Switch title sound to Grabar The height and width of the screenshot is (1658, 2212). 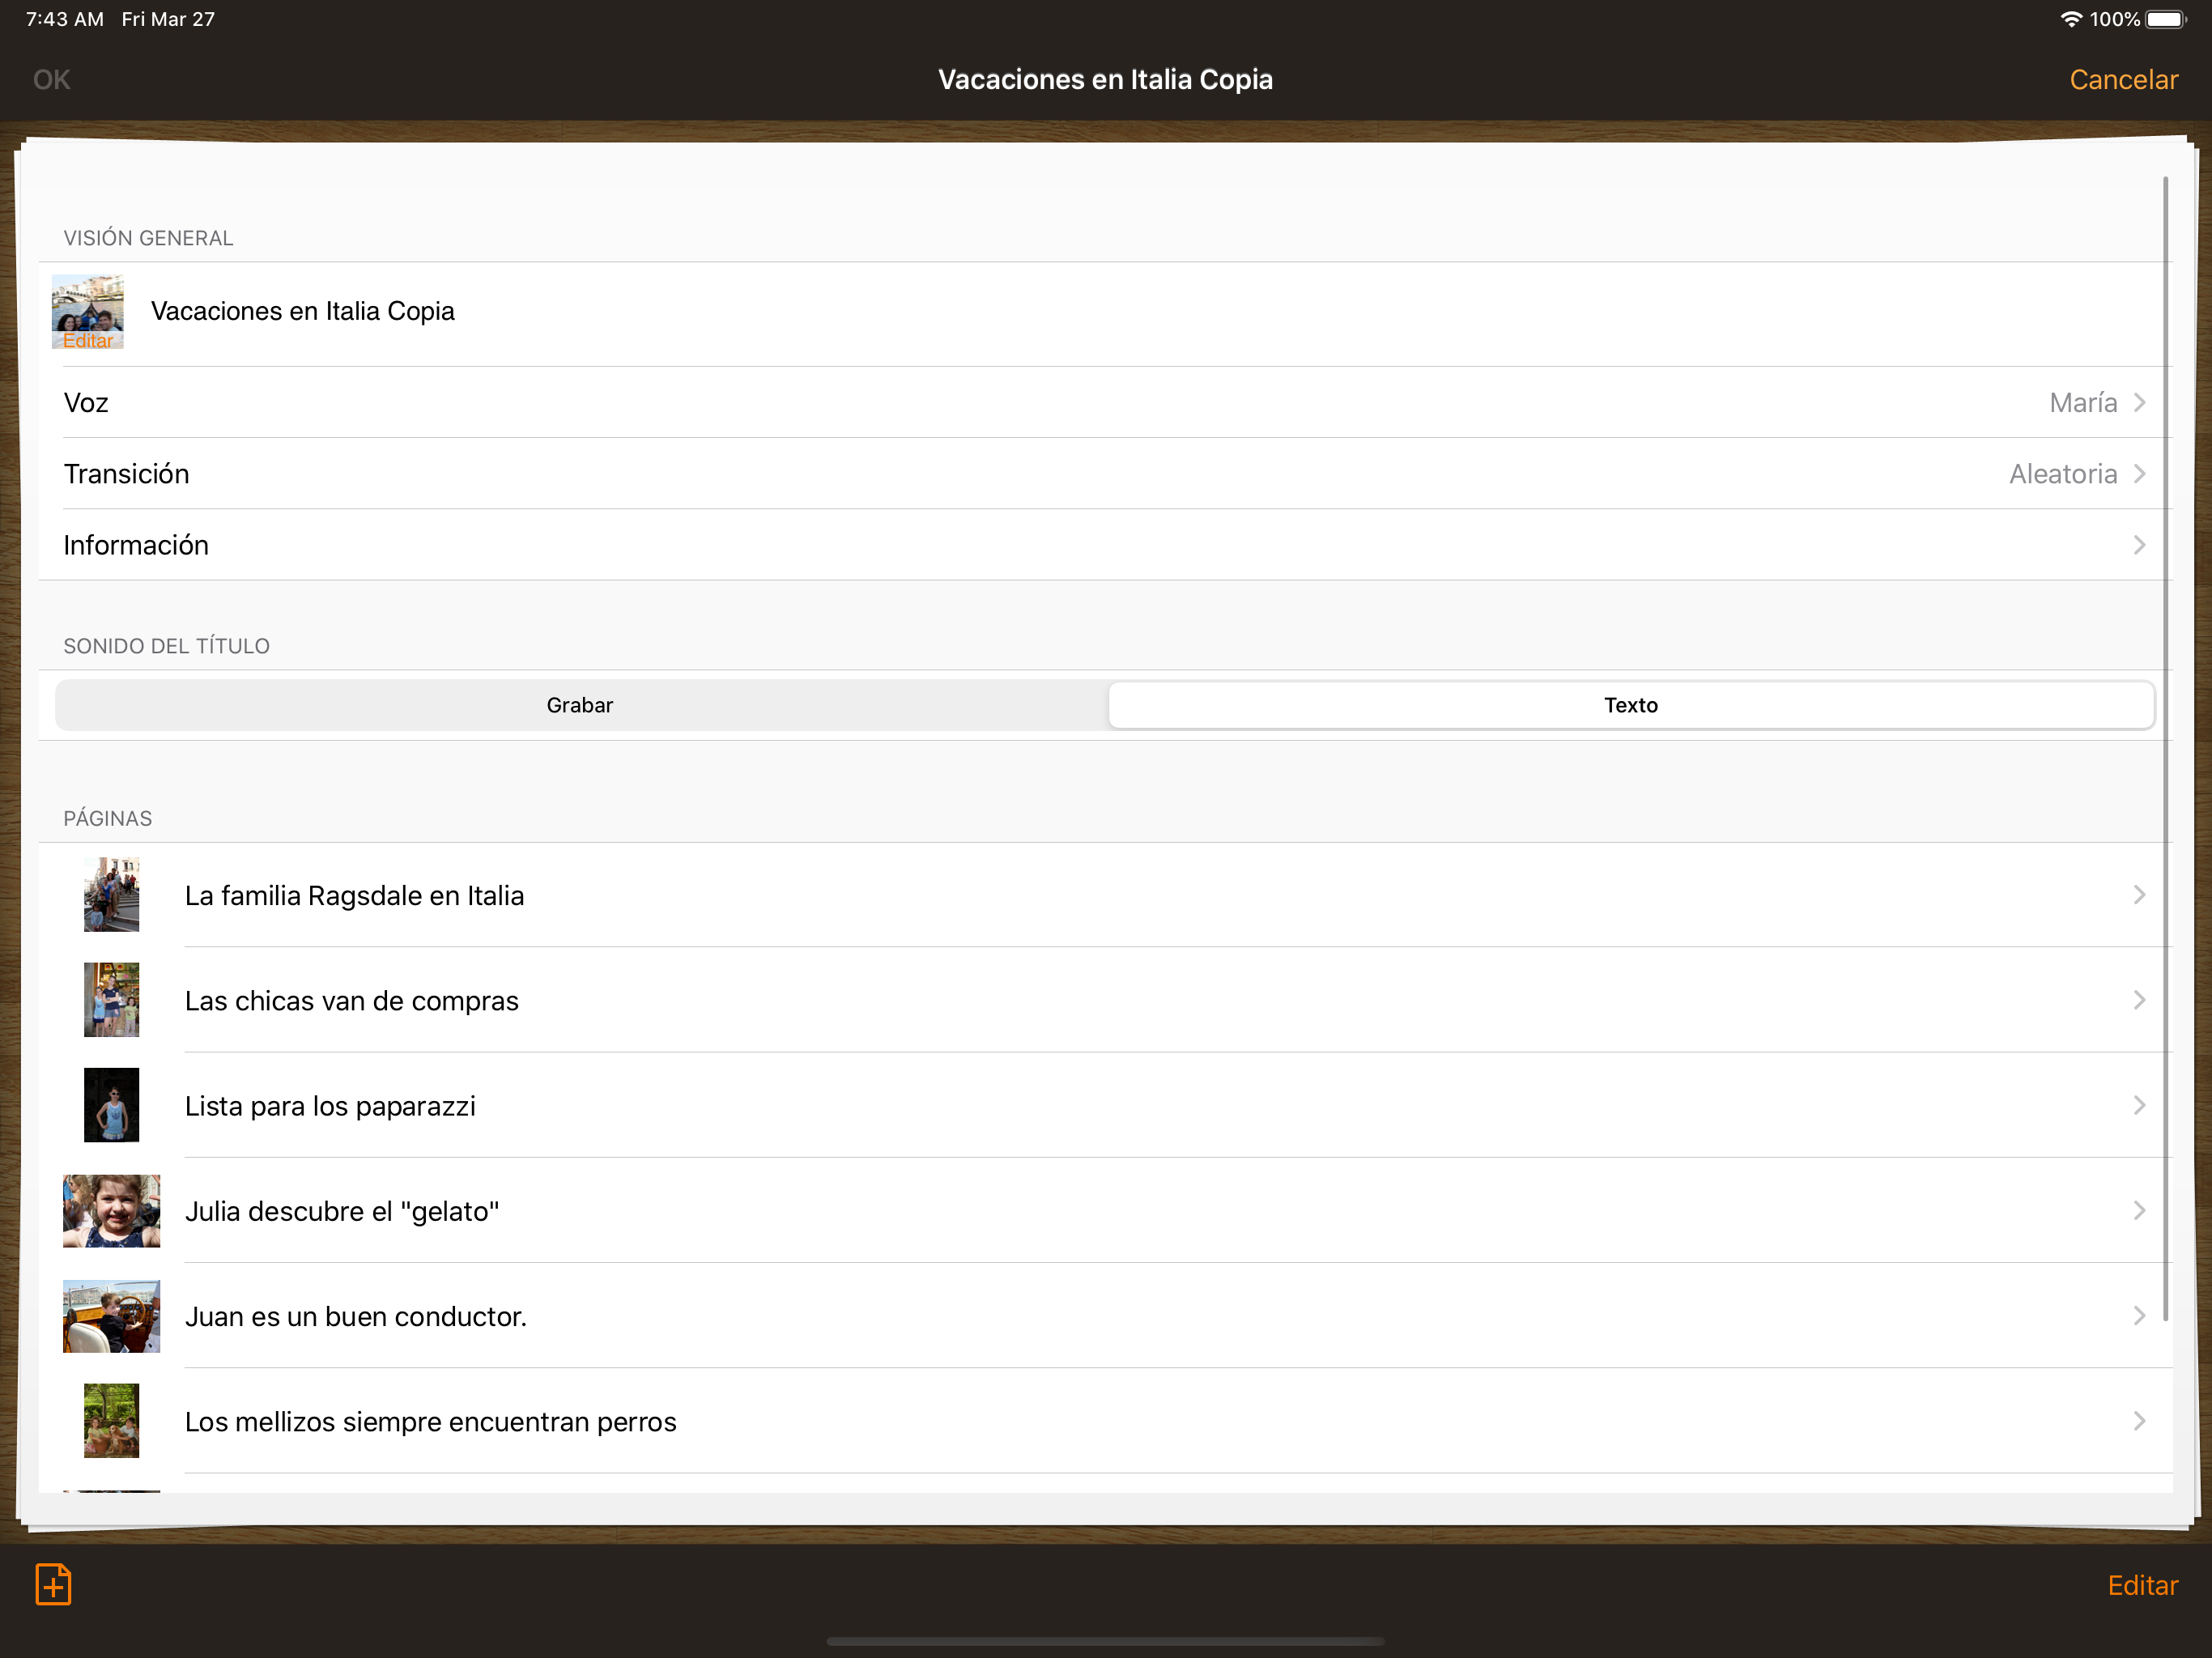coord(580,705)
